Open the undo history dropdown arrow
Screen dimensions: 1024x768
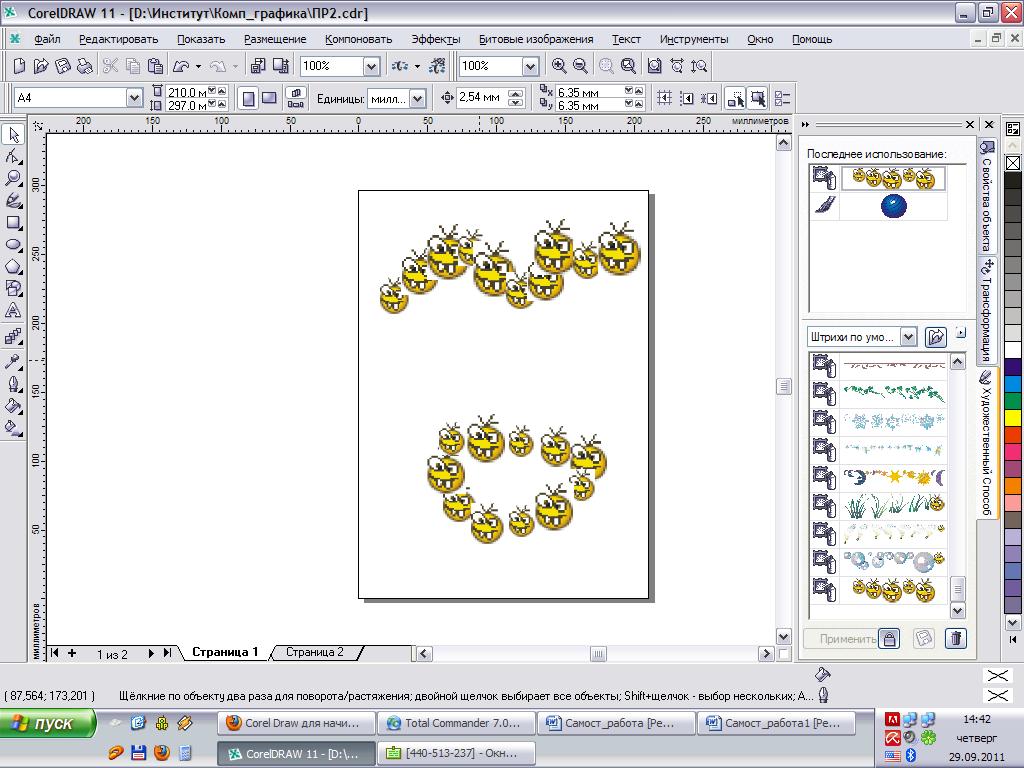coord(199,66)
